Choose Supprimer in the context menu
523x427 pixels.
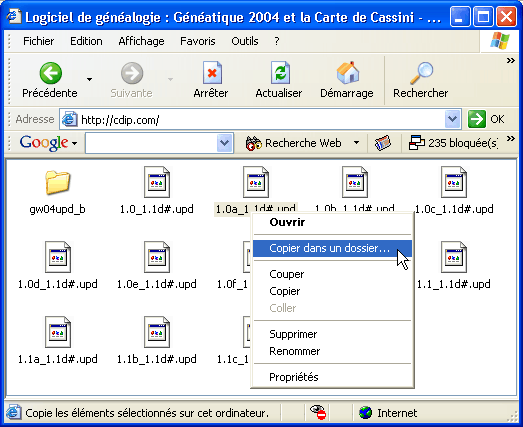[x=333, y=334]
